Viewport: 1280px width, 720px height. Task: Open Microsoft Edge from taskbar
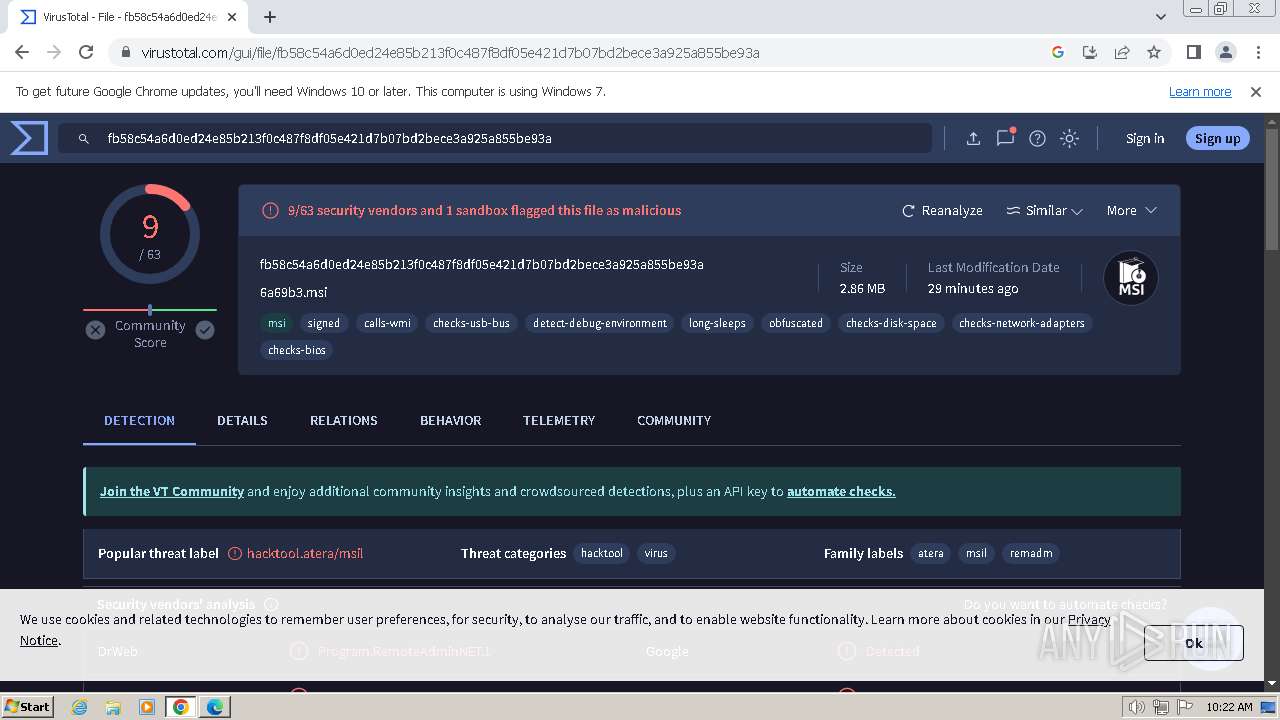(215, 707)
